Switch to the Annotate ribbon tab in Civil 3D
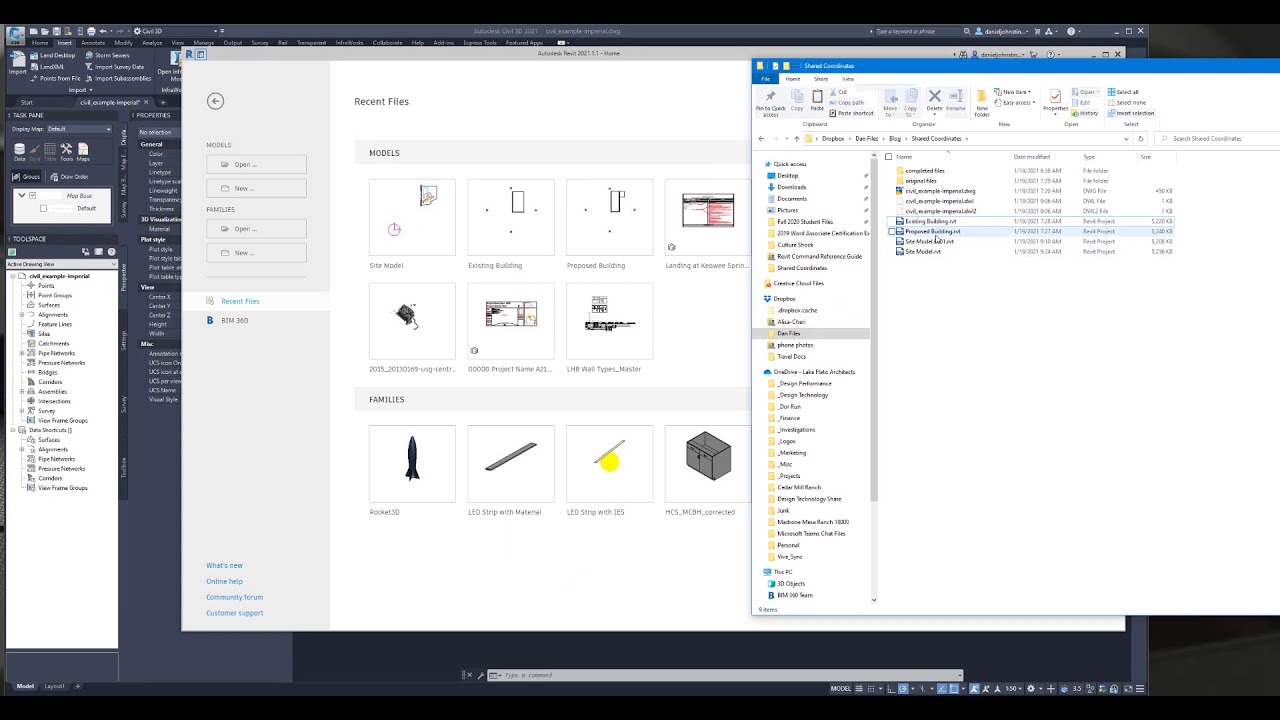The width and height of the screenshot is (1280, 720). (92, 43)
